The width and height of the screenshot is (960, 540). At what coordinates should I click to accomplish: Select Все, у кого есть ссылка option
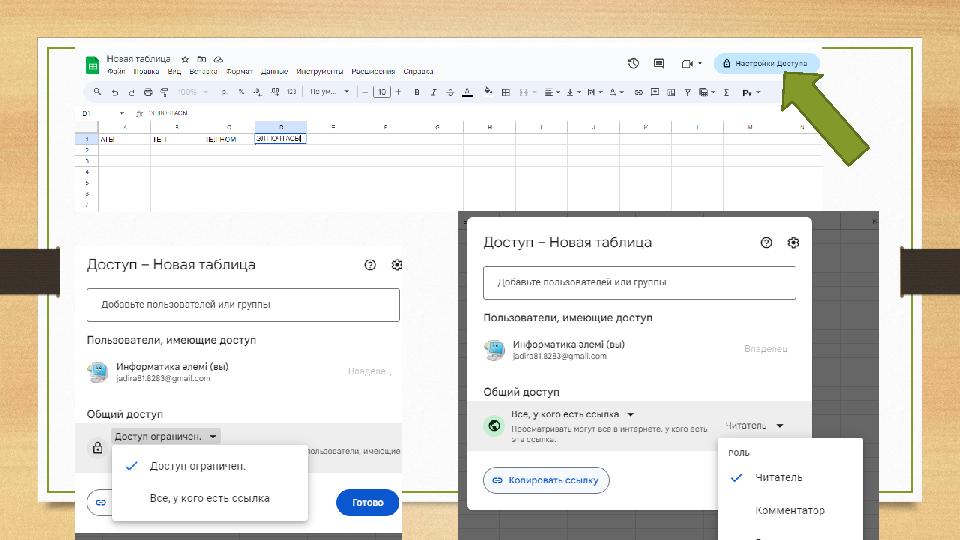click(x=210, y=498)
